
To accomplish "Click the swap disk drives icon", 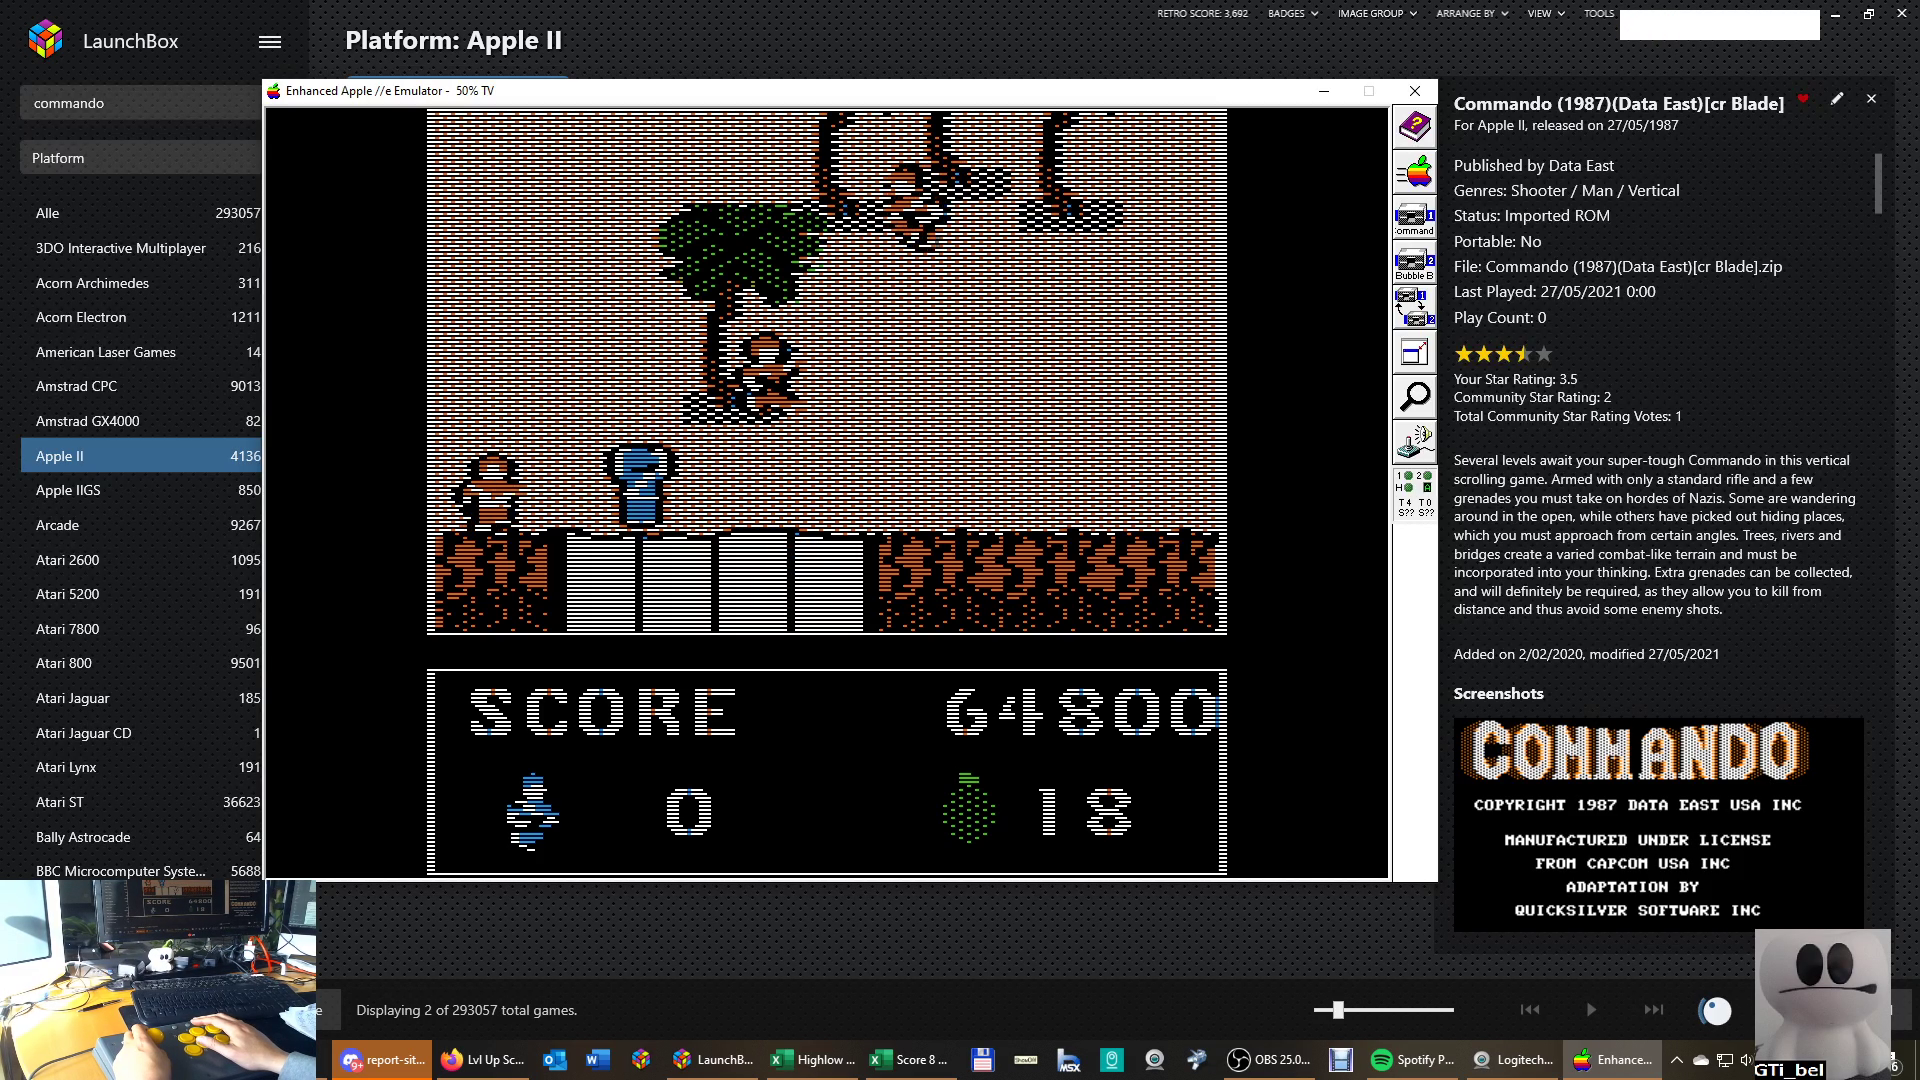I will [1414, 307].
